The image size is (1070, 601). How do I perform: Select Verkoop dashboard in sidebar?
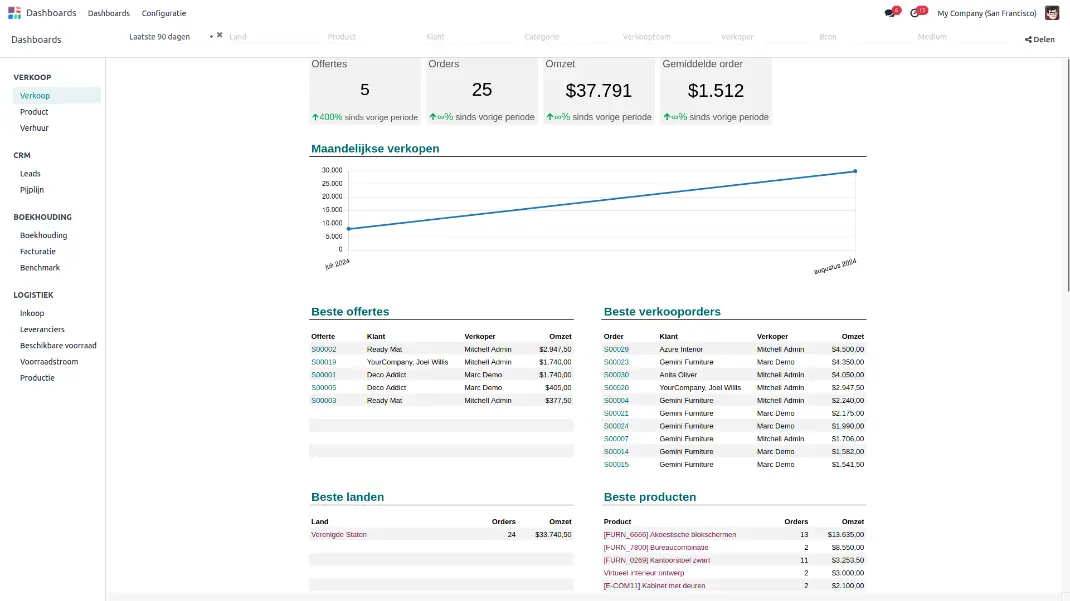point(57,96)
